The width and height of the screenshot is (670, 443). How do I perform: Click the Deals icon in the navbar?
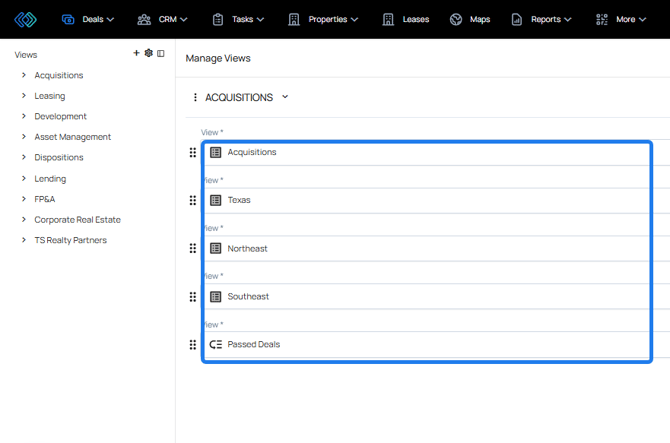[68, 19]
